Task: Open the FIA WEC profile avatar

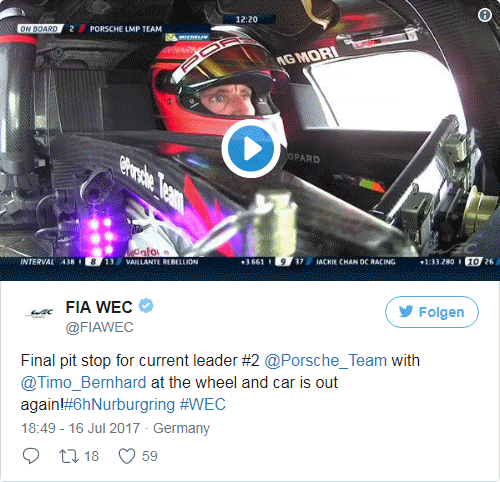Action: 39,312
